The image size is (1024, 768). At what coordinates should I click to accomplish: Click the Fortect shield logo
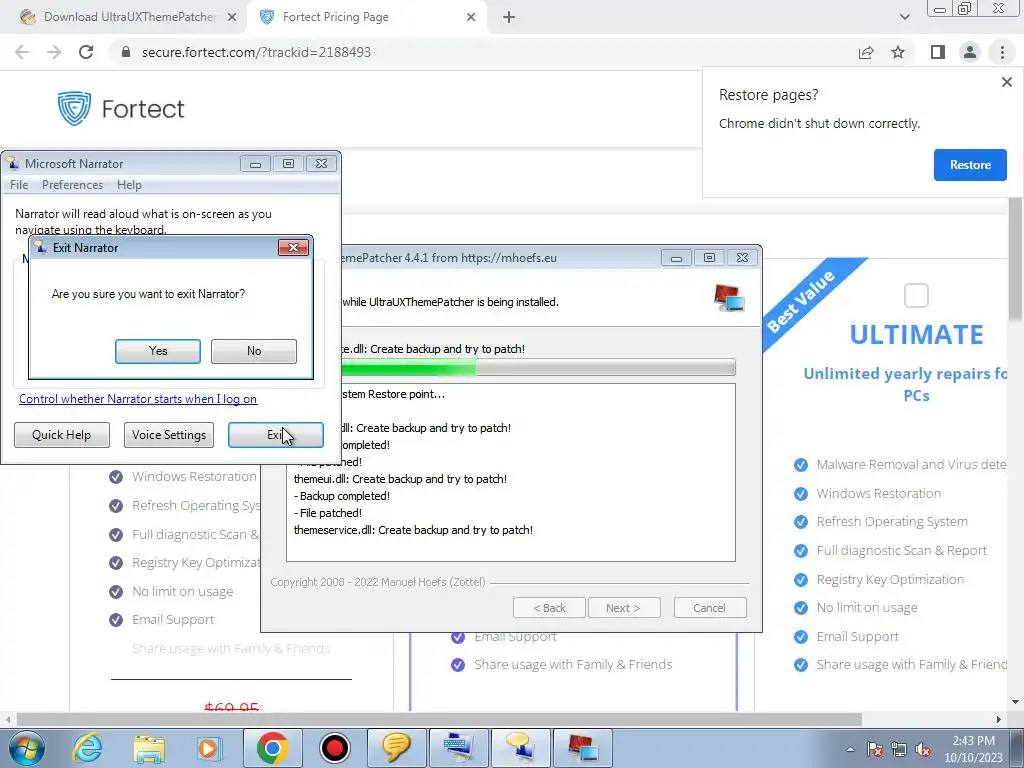pyautogui.click(x=74, y=108)
